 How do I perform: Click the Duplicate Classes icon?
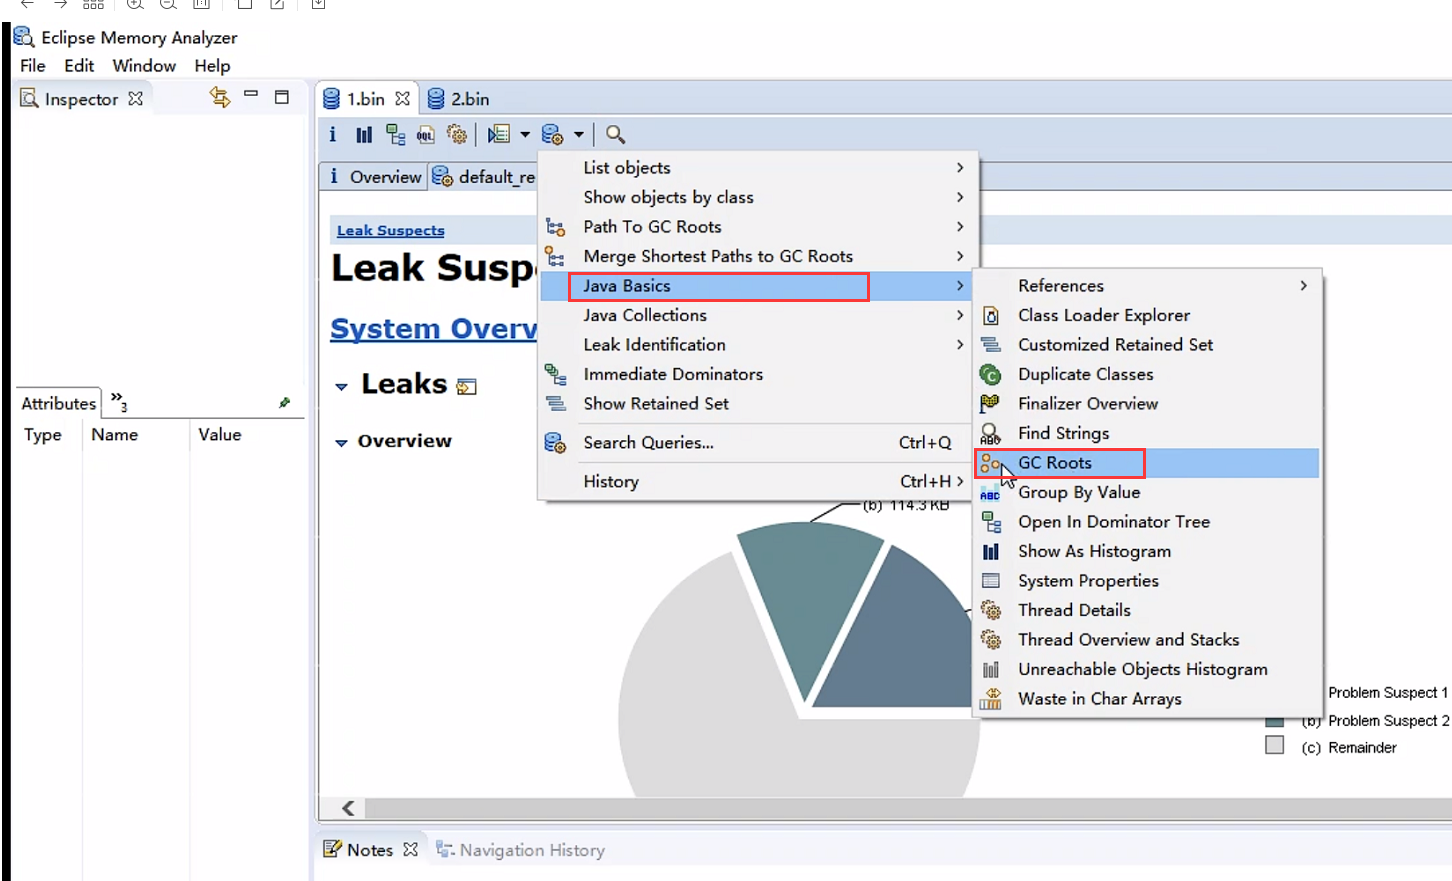click(x=991, y=375)
